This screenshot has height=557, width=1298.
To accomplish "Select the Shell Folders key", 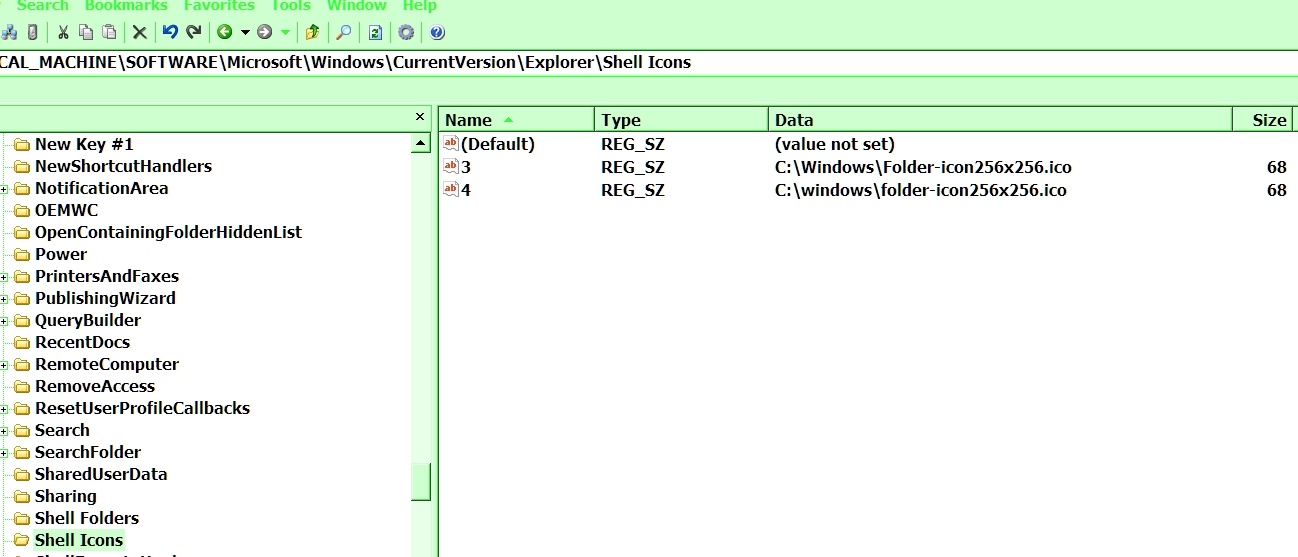I will tap(87, 518).
